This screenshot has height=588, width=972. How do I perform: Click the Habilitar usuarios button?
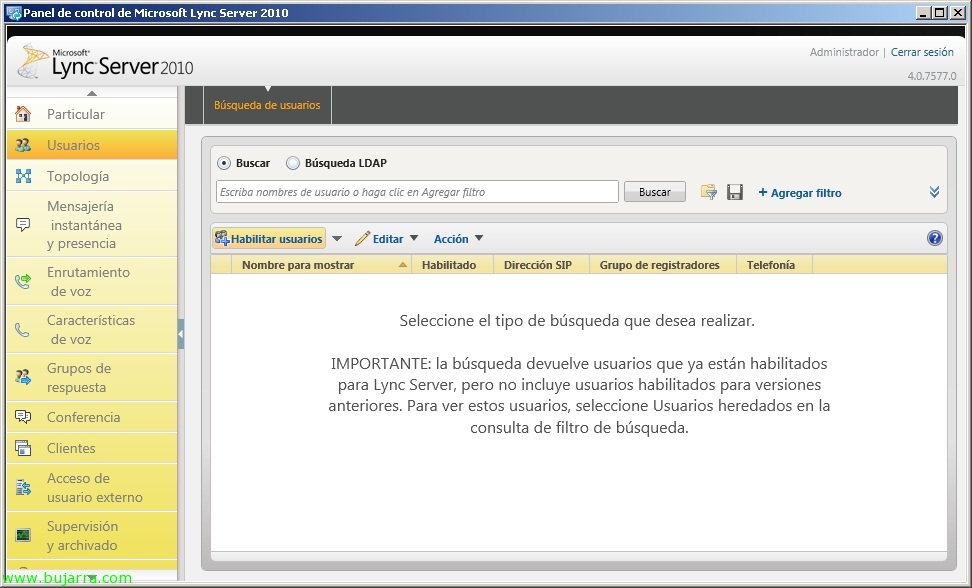[268, 239]
